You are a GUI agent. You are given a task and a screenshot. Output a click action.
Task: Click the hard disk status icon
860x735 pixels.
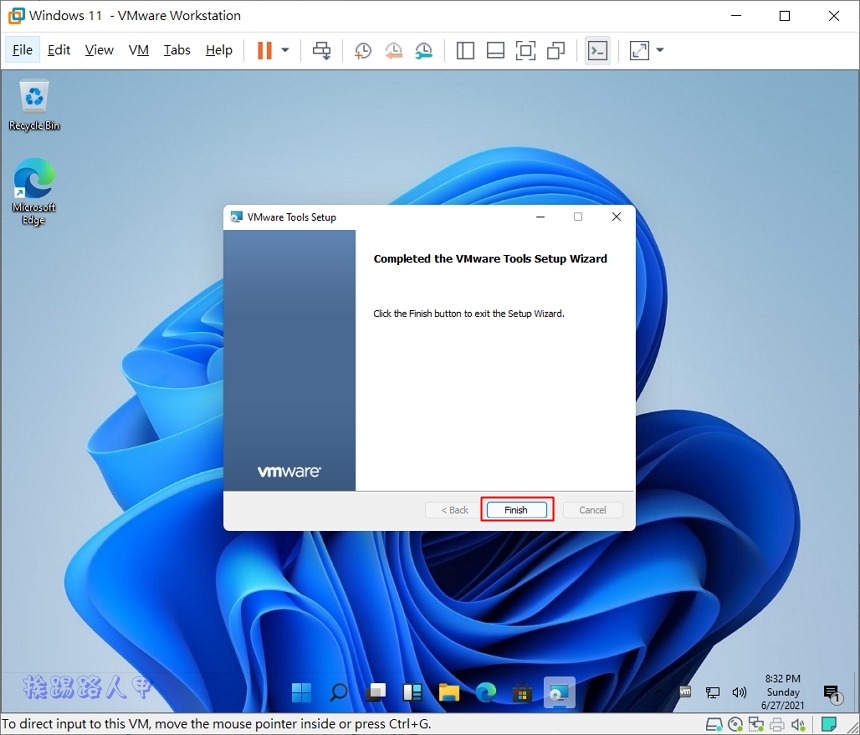pyautogui.click(x=713, y=724)
